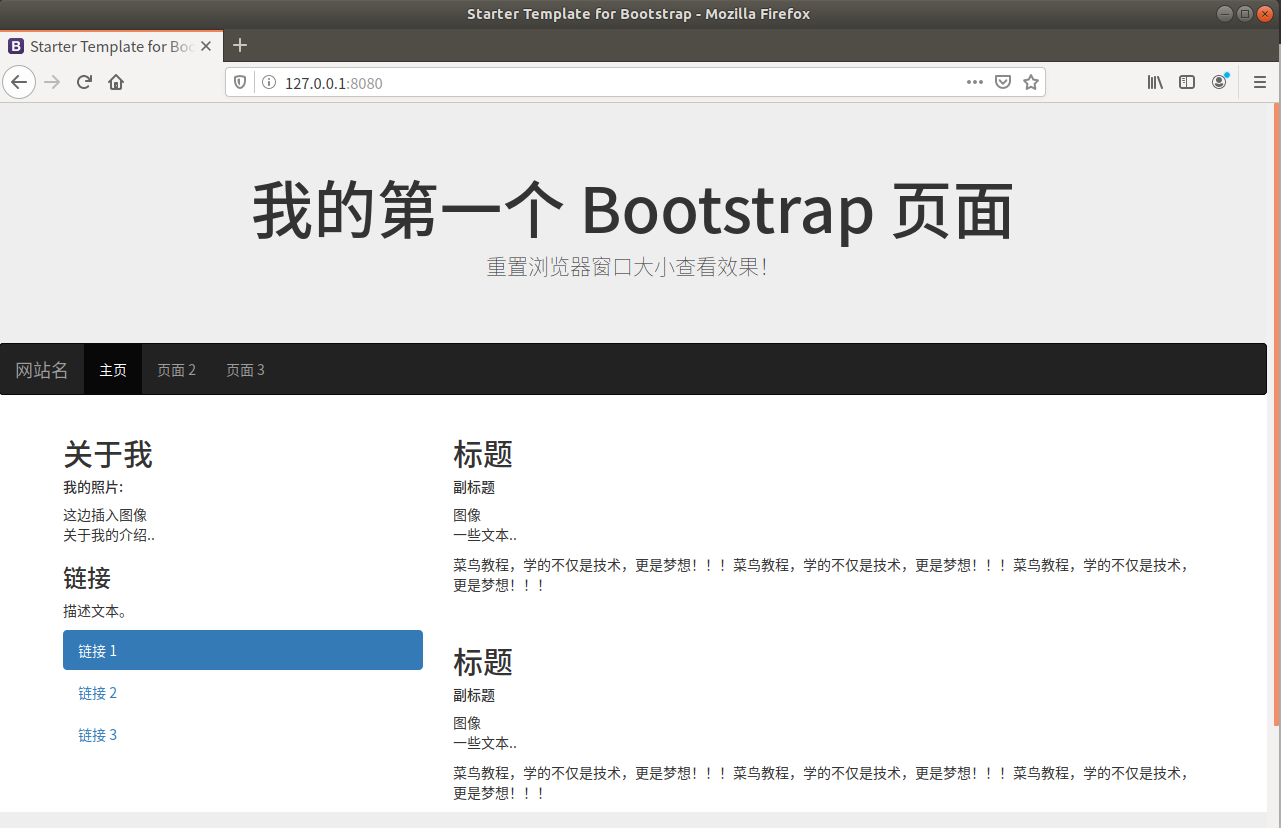Open the tracking protection shield icon

tap(240, 83)
